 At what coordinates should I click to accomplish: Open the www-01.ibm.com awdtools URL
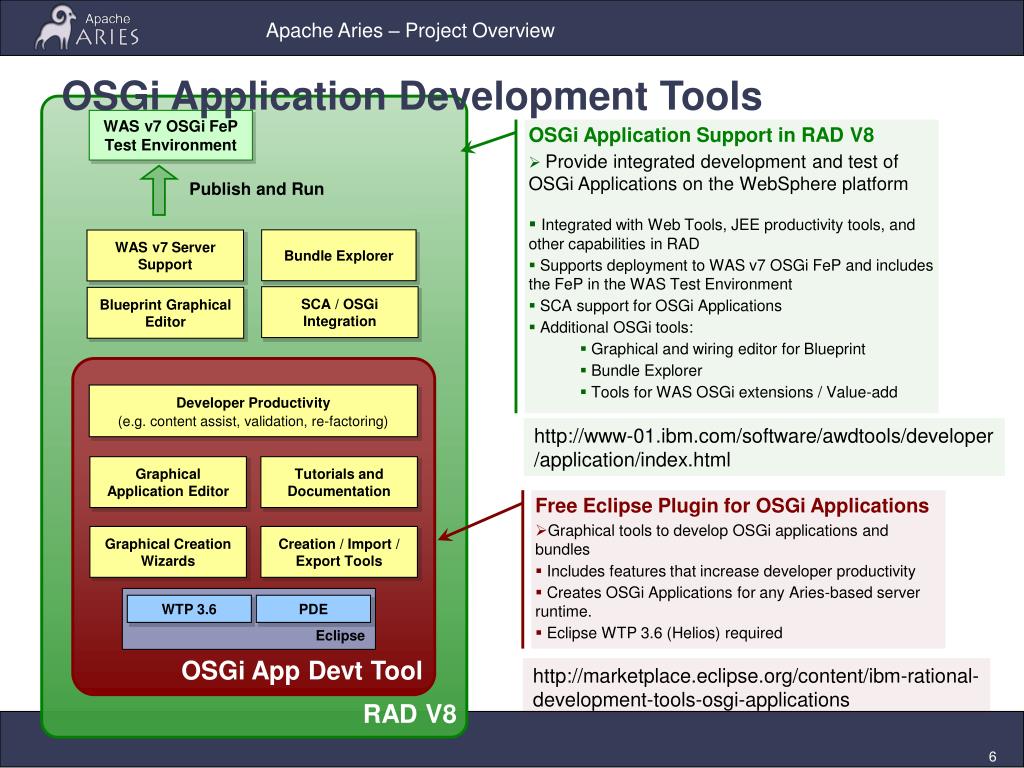(x=763, y=448)
